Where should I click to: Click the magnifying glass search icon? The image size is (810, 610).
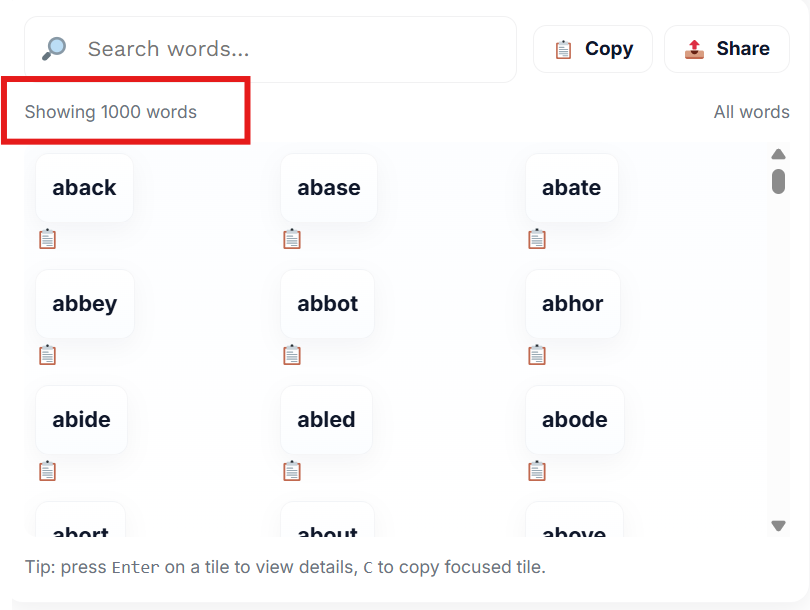(54, 49)
